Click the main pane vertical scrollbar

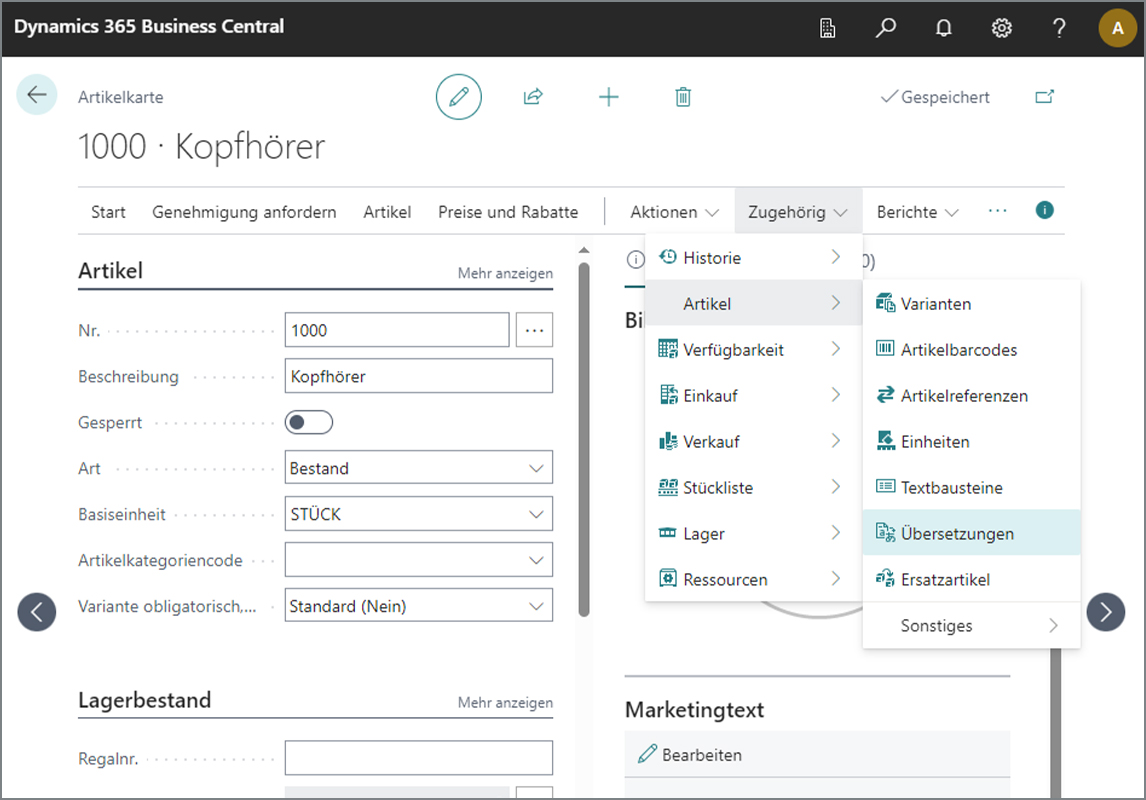(583, 440)
